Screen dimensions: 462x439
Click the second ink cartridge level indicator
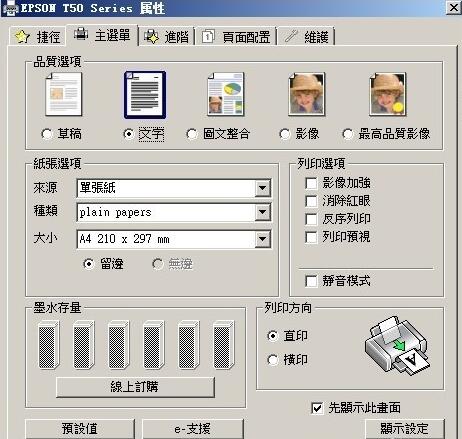tap(84, 345)
